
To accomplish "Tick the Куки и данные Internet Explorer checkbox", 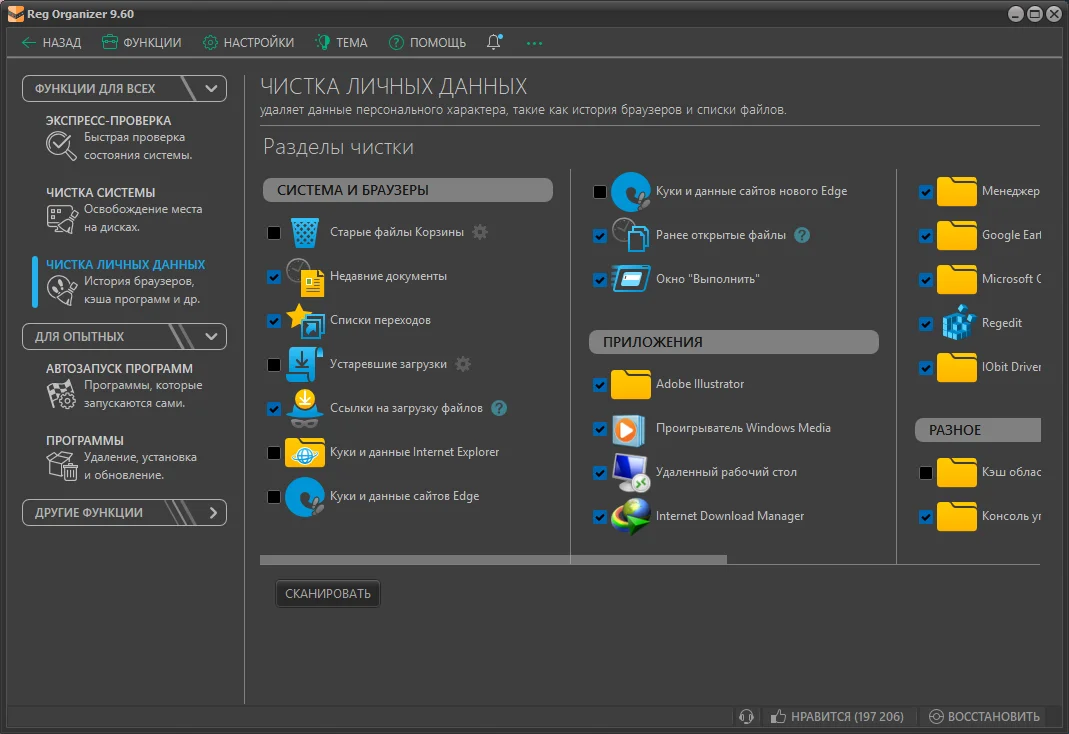I will (274, 453).
